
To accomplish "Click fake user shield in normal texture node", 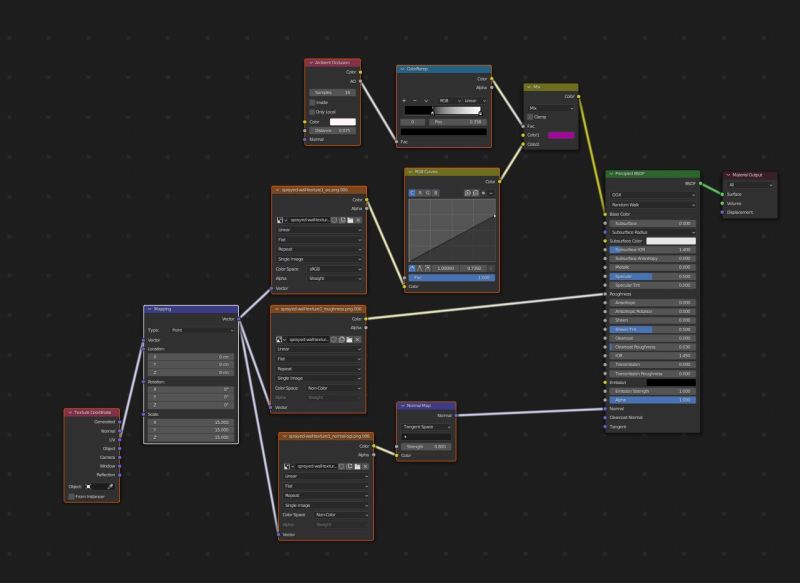I will point(341,466).
